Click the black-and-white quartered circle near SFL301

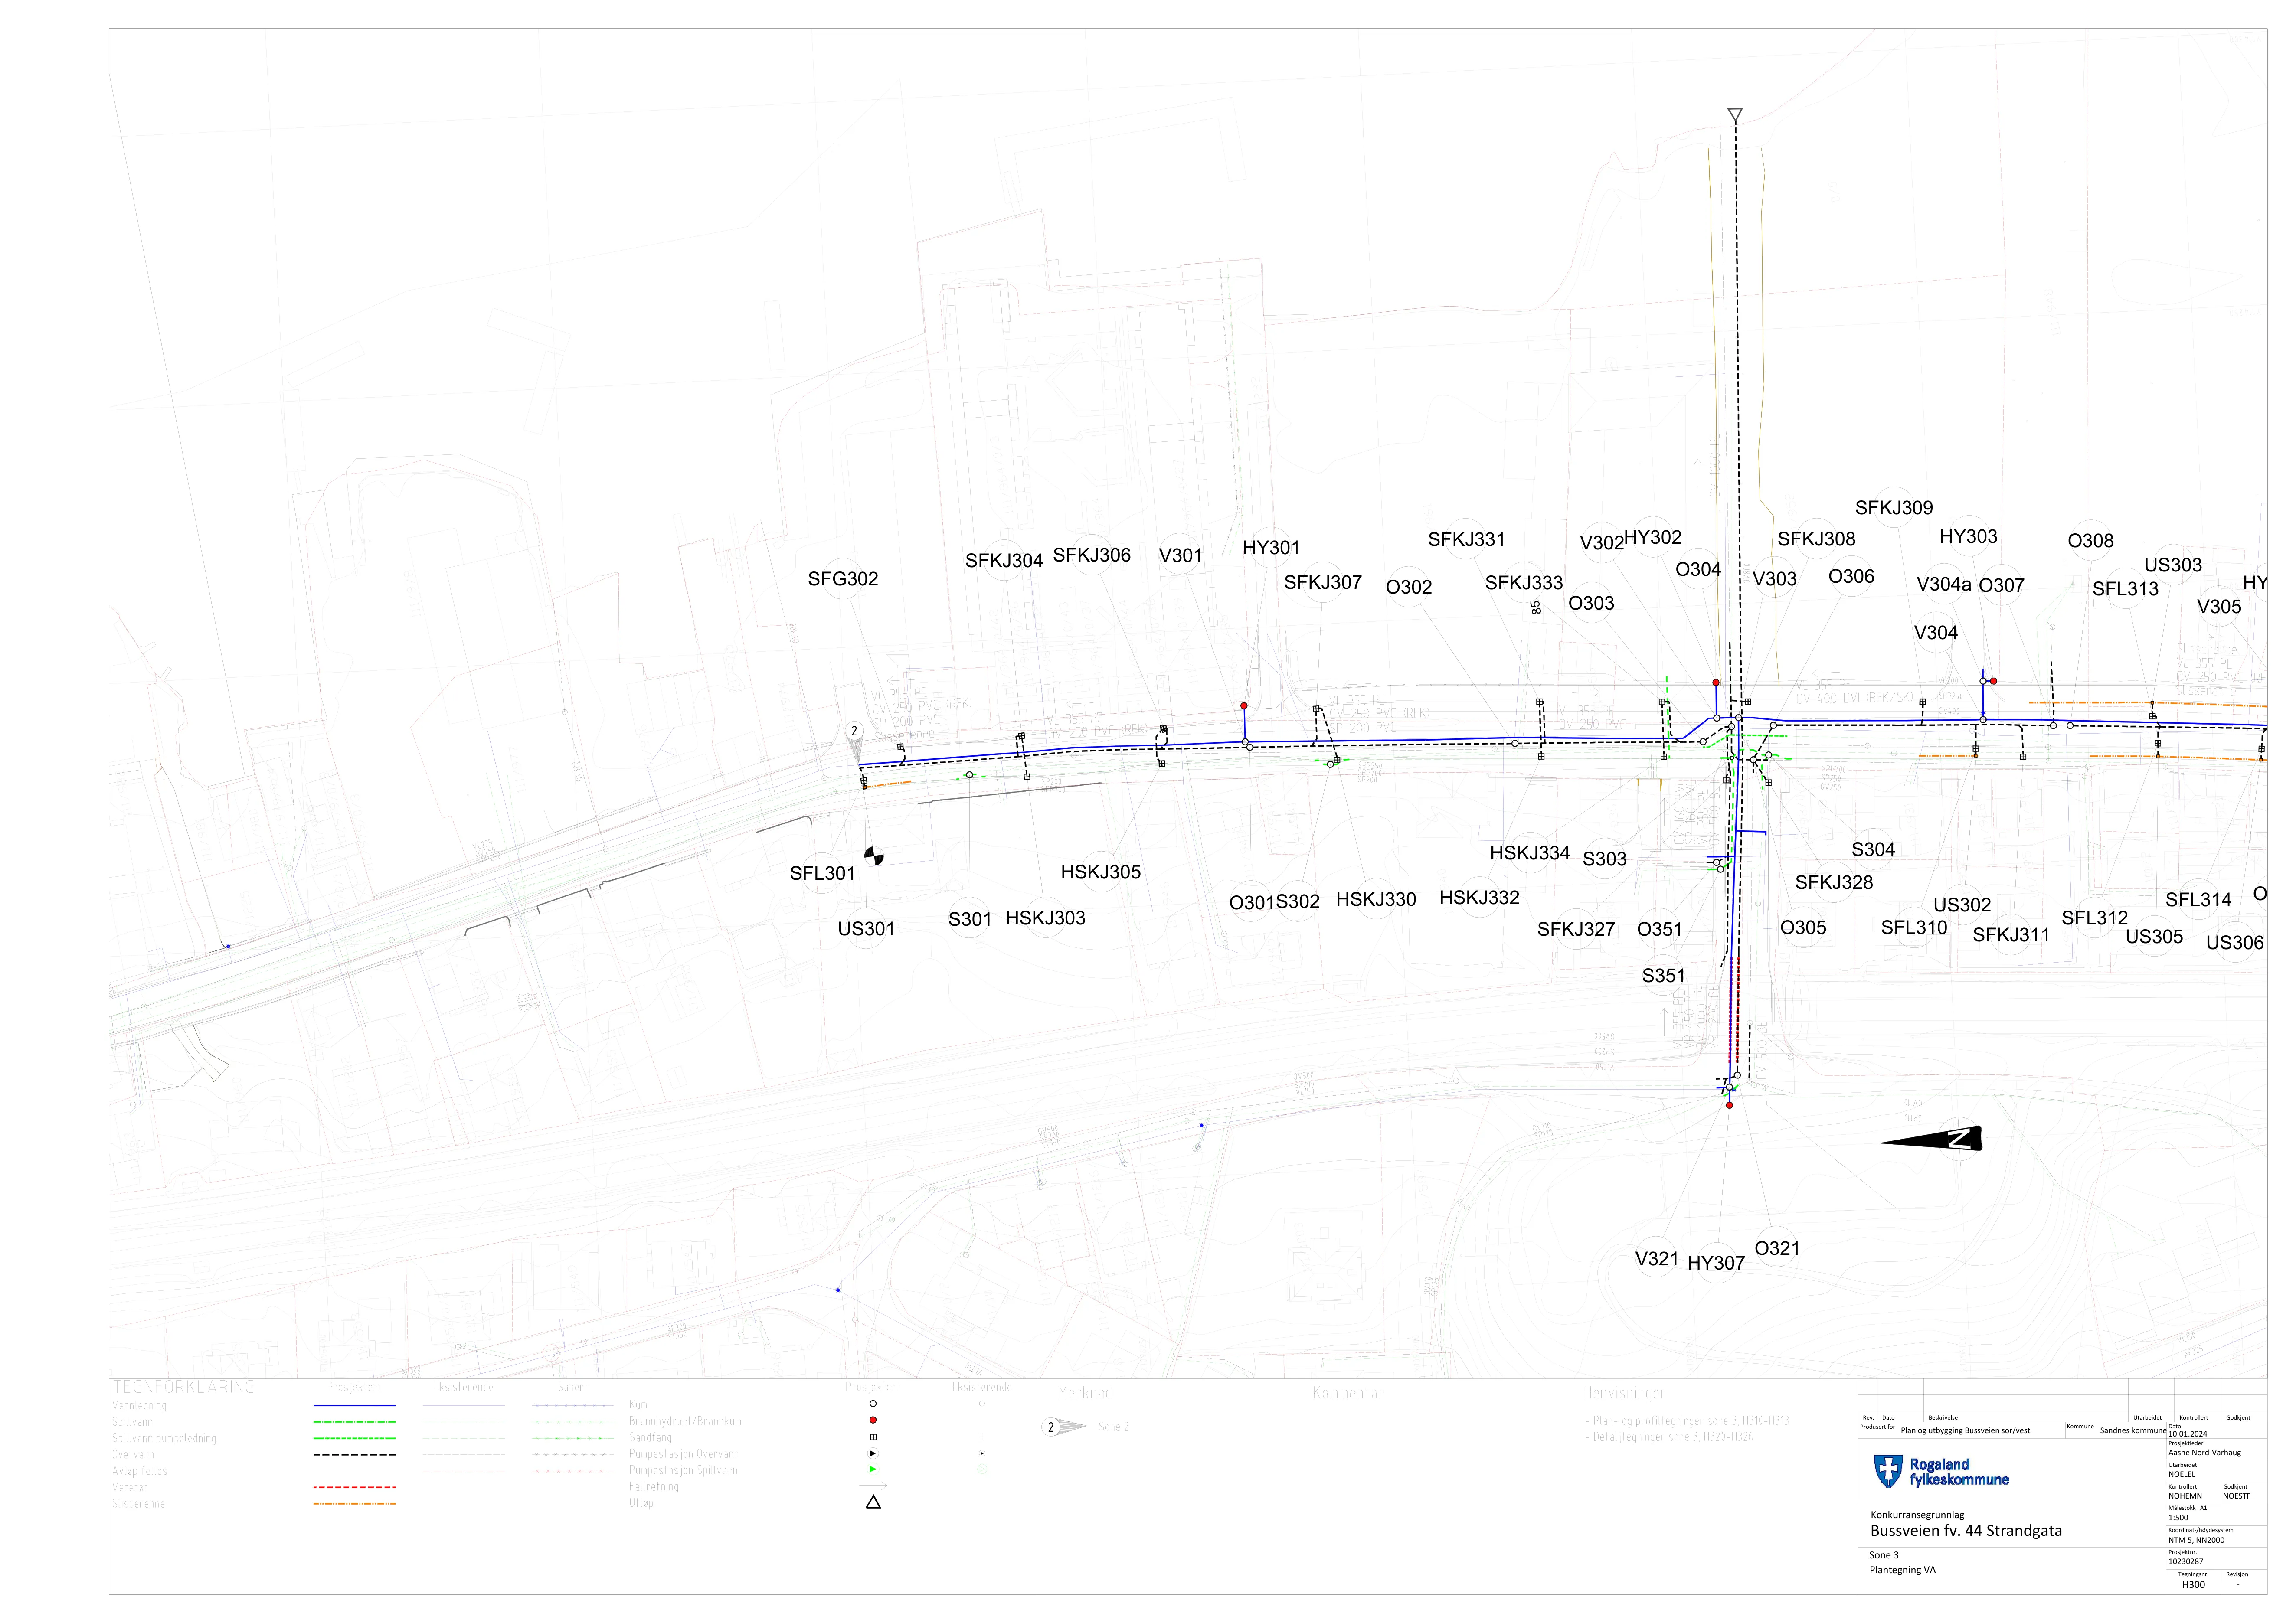tap(874, 856)
